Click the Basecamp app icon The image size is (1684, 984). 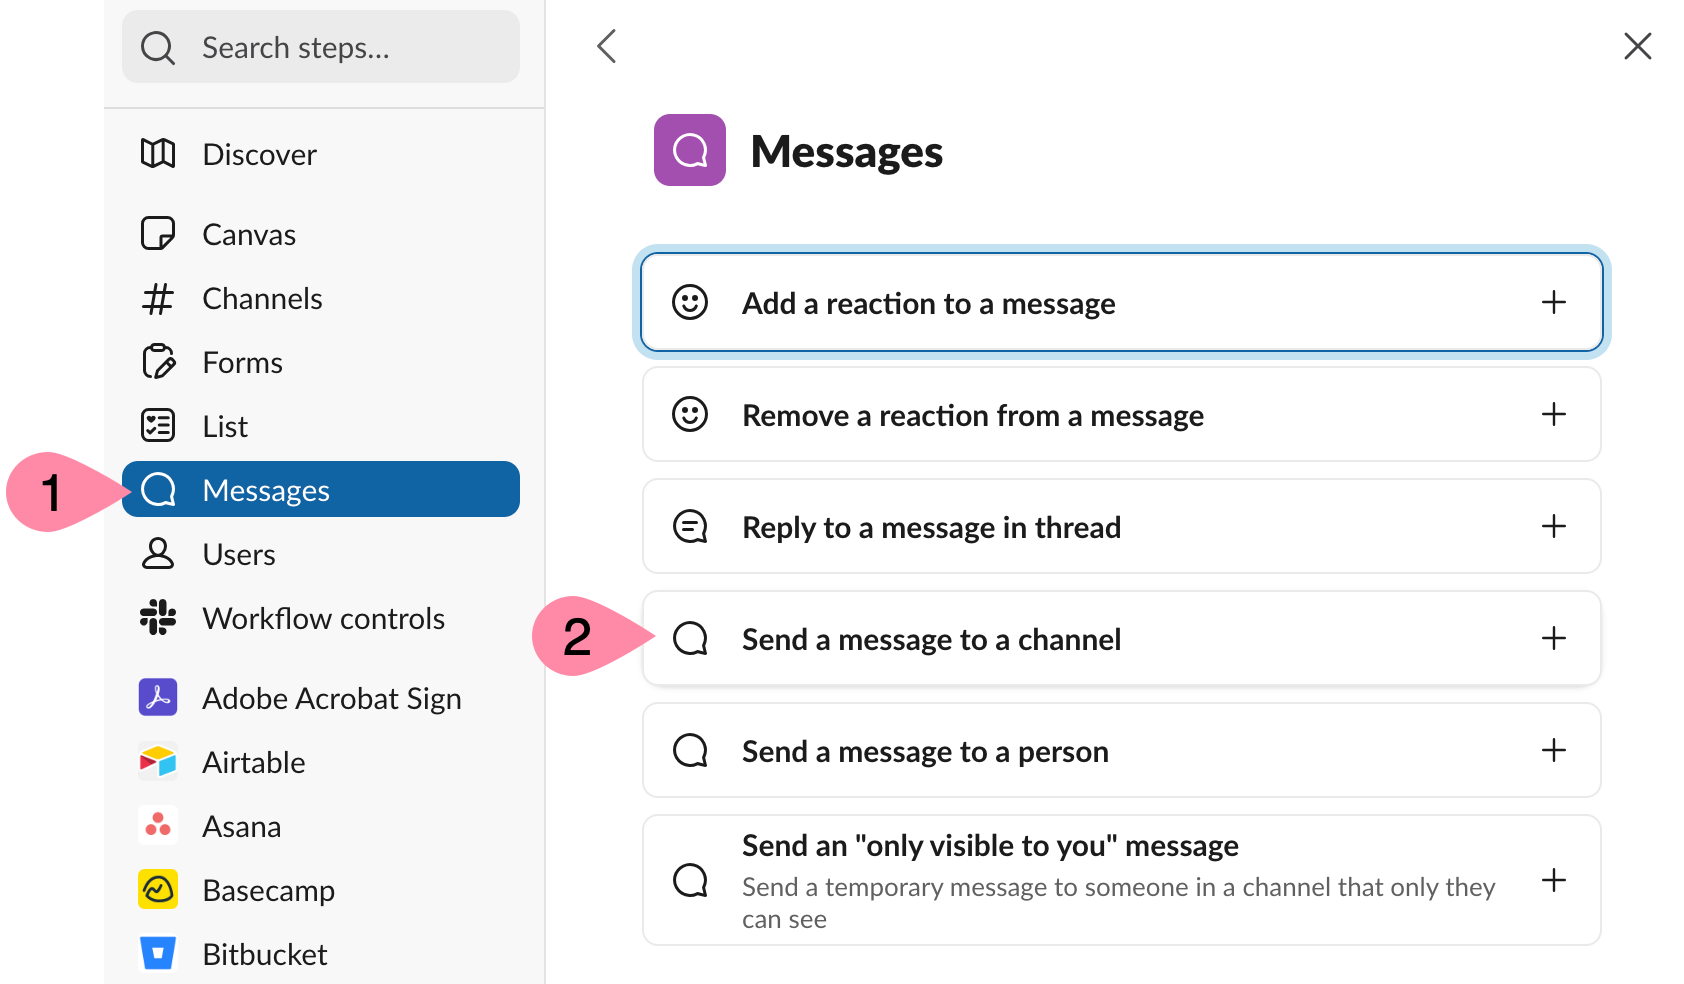[x=158, y=890]
